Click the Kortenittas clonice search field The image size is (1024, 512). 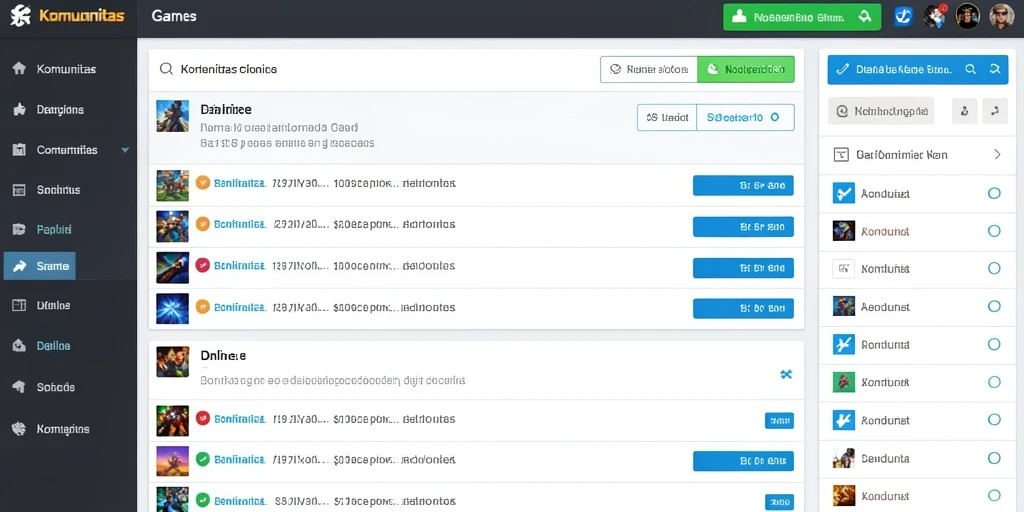(x=374, y=69)
